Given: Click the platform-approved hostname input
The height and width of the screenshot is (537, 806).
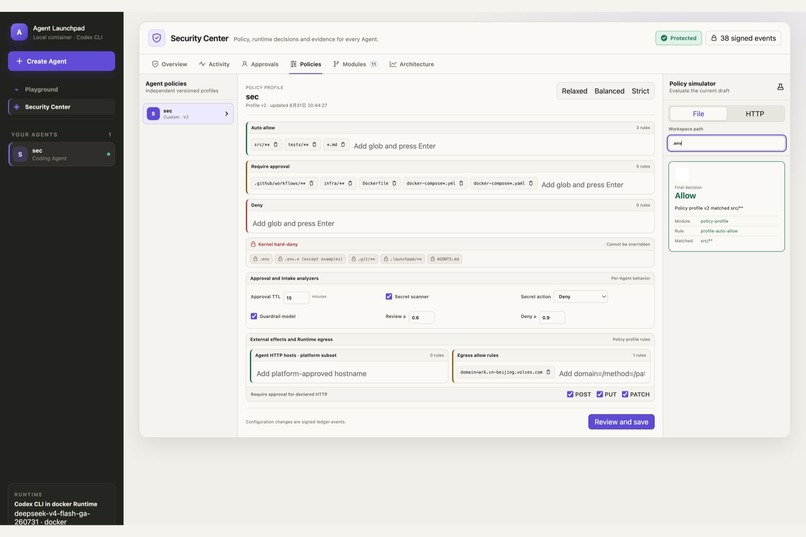Looking at the screenshot, I should [x=350, y=374].
